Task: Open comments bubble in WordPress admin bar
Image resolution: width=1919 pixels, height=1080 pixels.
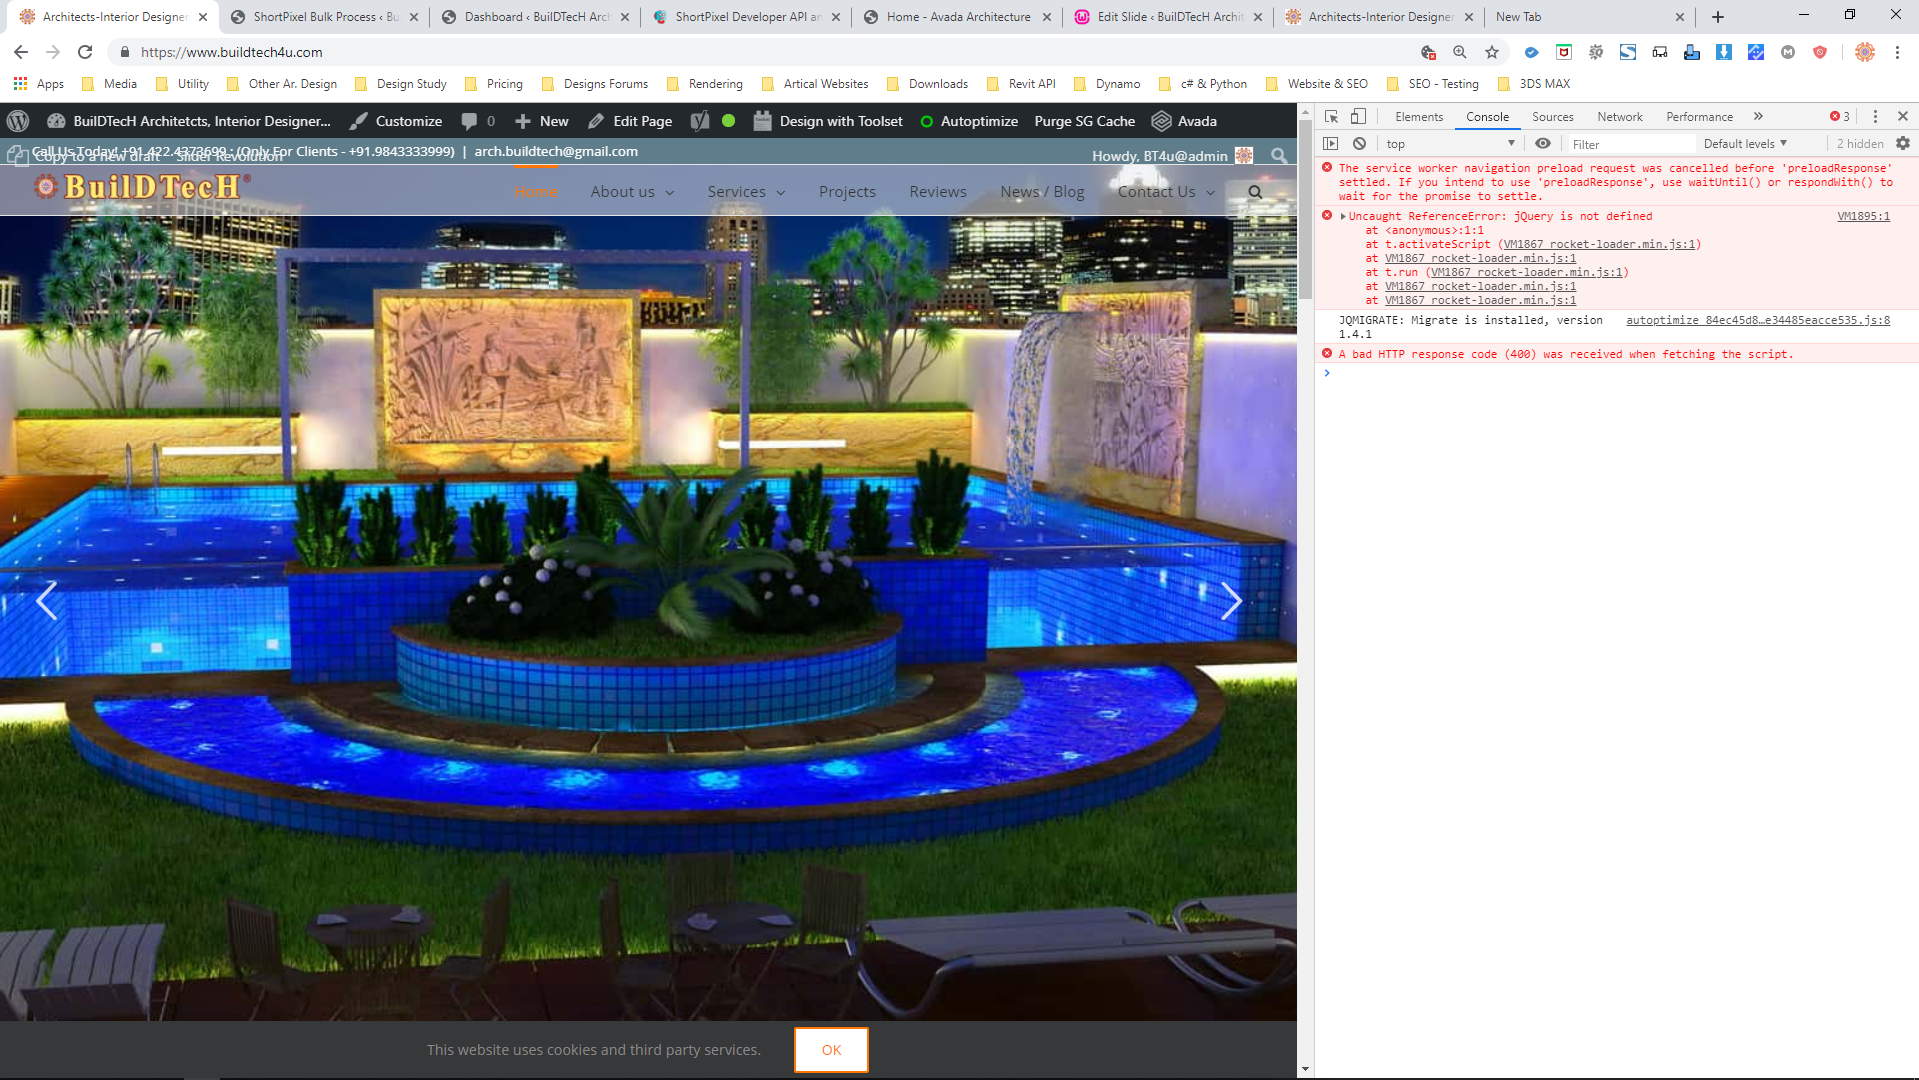Action: (478, 121)
